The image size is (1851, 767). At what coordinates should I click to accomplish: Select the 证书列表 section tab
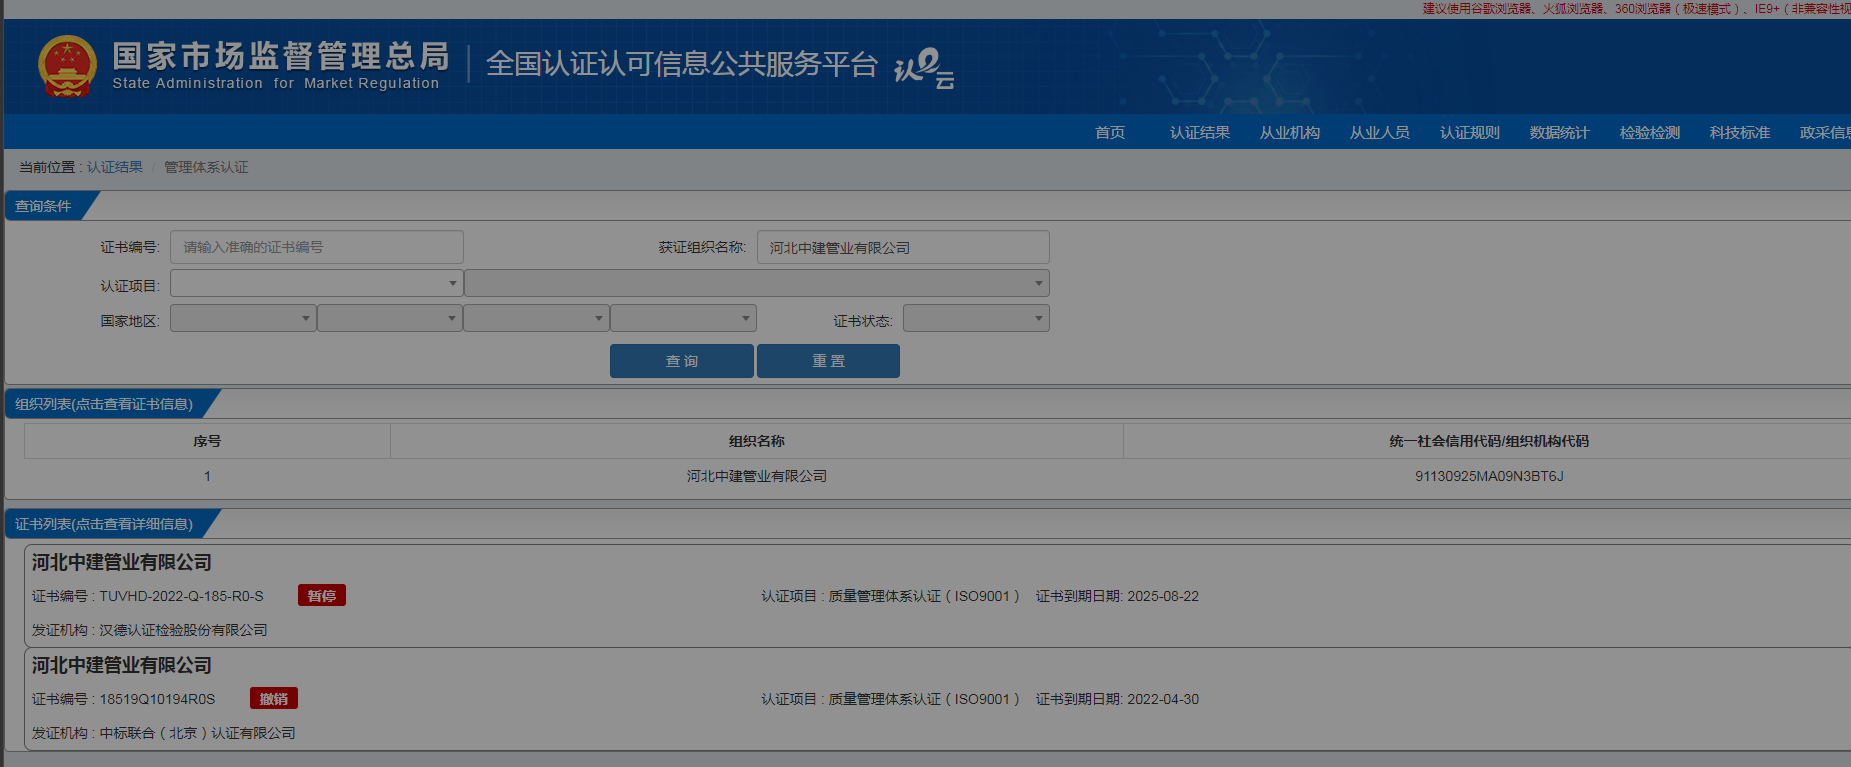point(106,524)
